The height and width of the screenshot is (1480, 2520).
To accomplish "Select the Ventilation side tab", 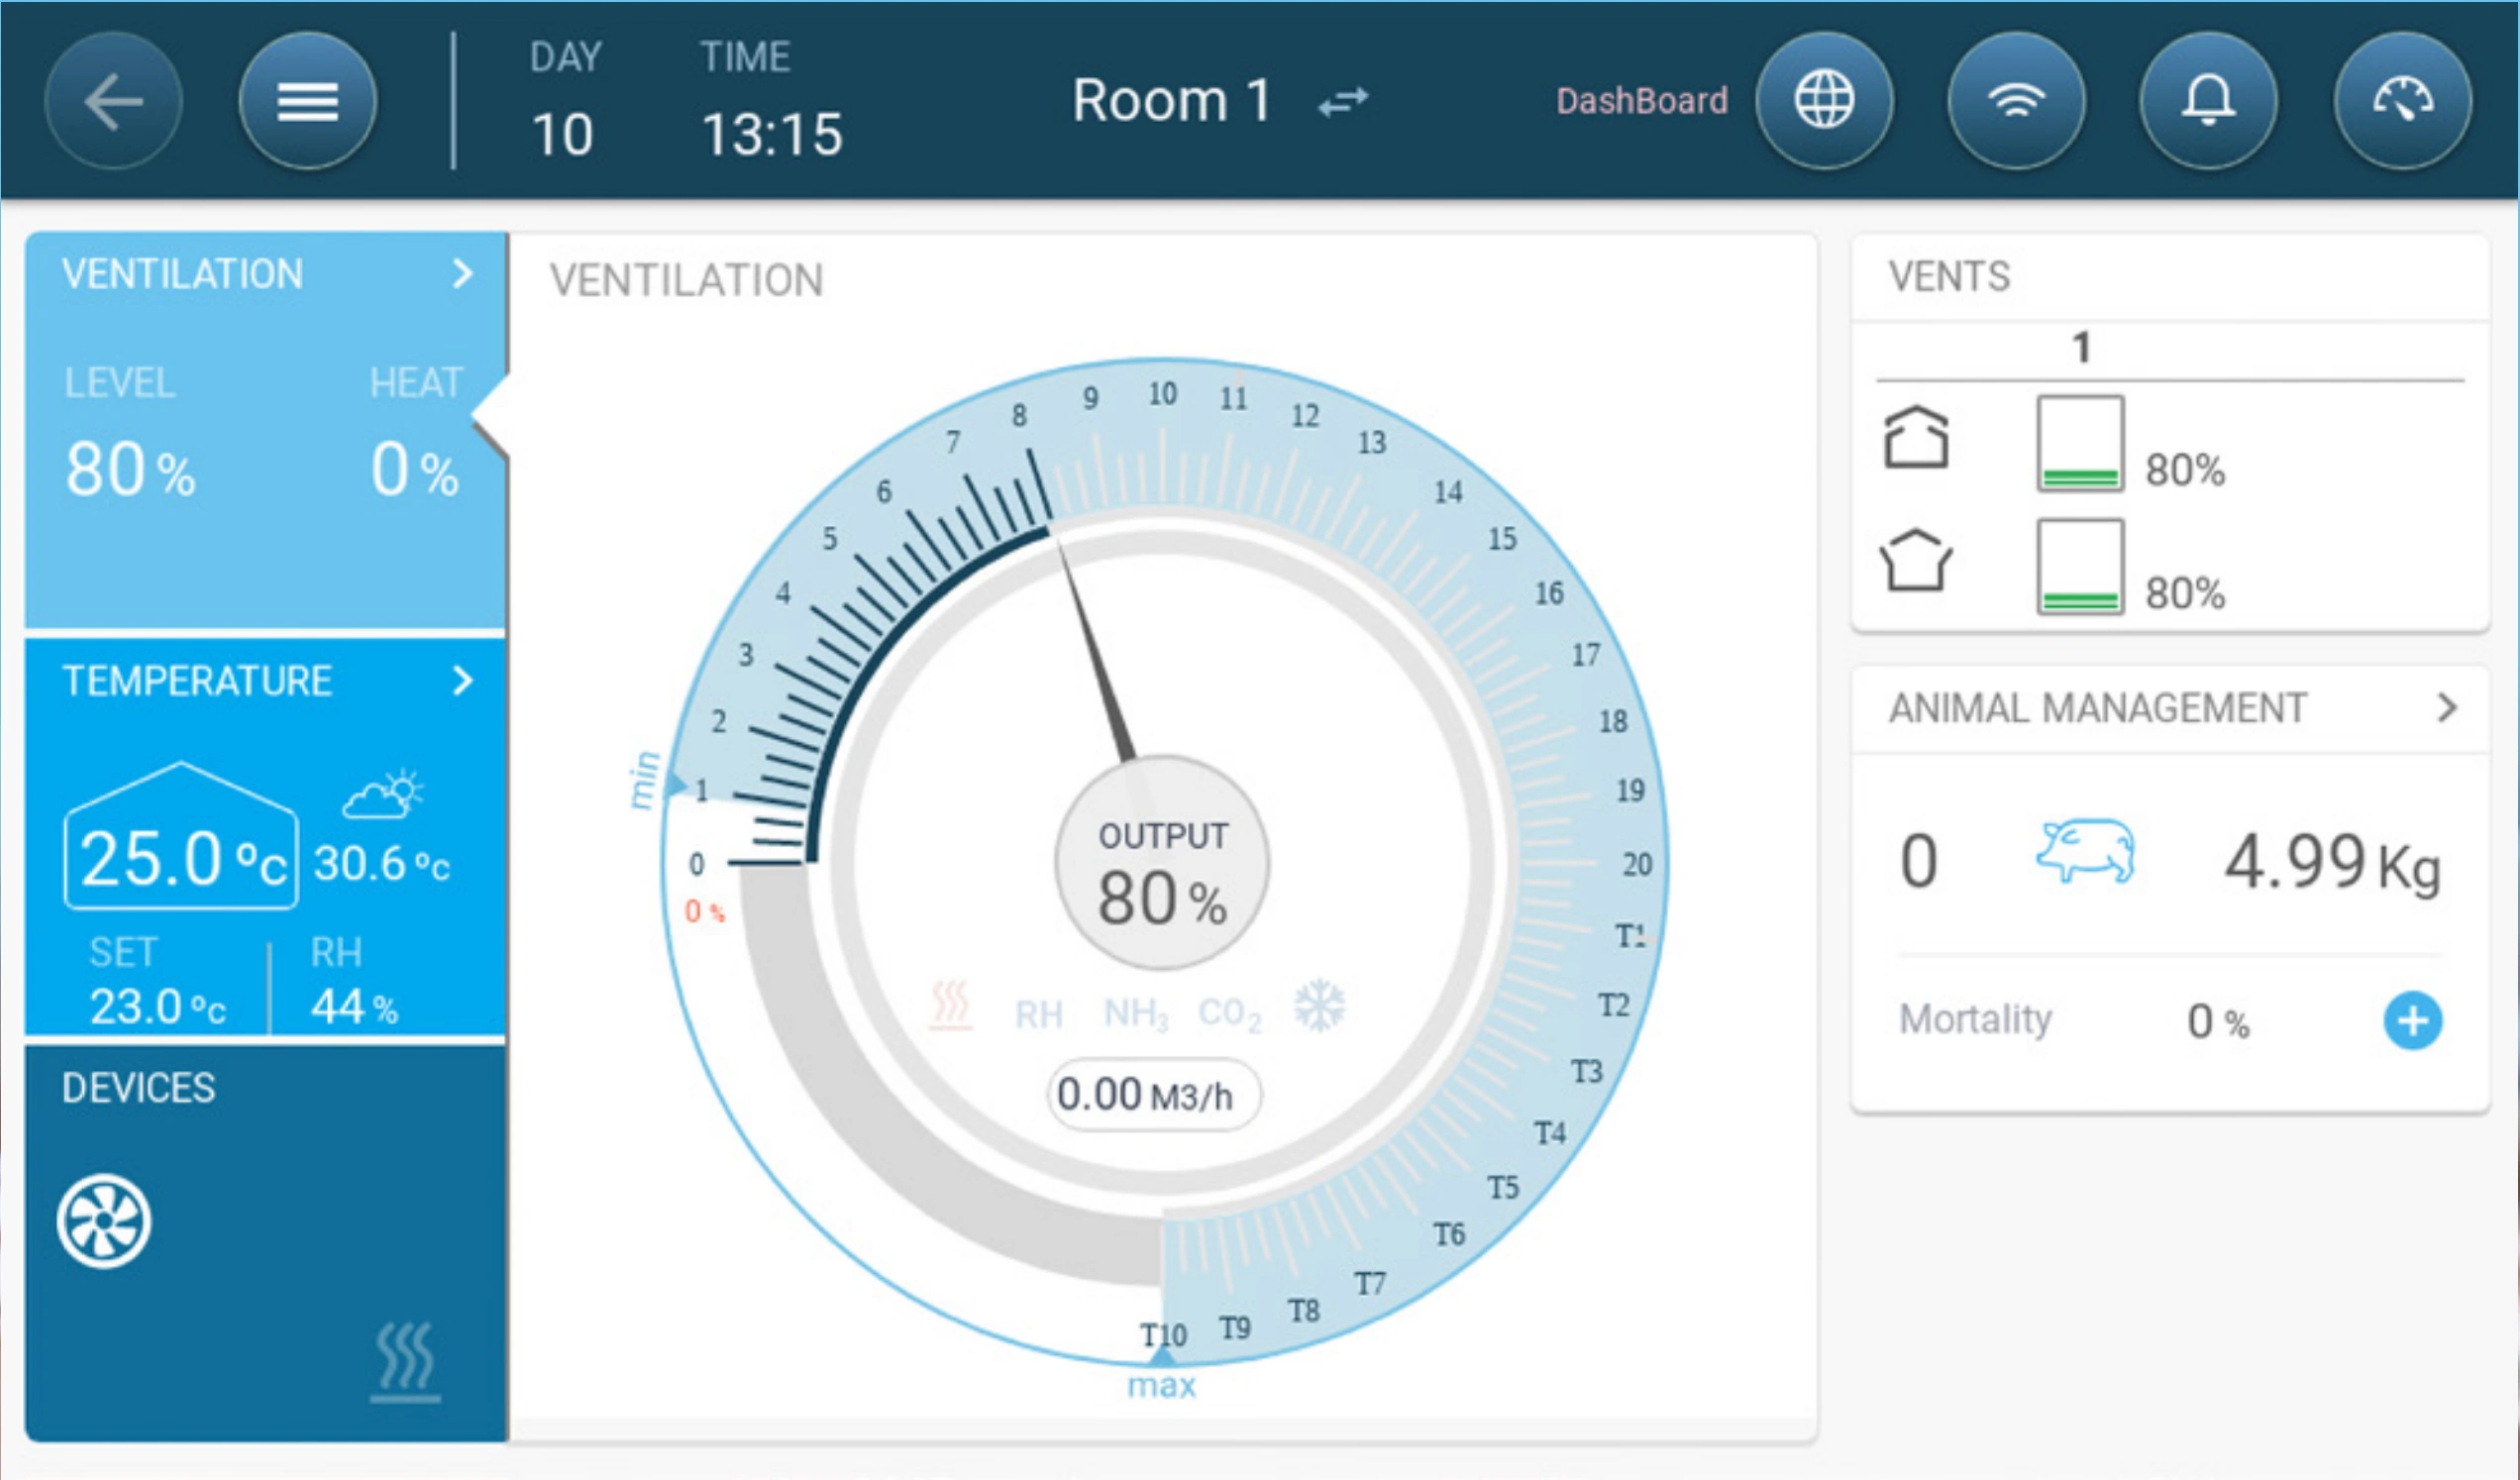I will tap(265, 430).
